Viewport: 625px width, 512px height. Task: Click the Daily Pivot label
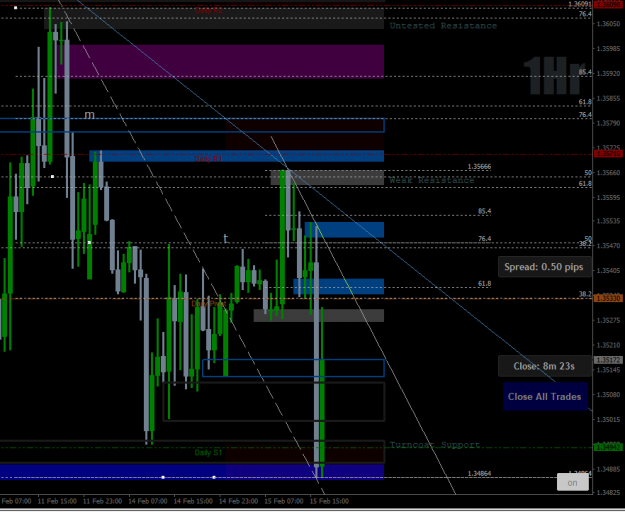tap(208, 304)
